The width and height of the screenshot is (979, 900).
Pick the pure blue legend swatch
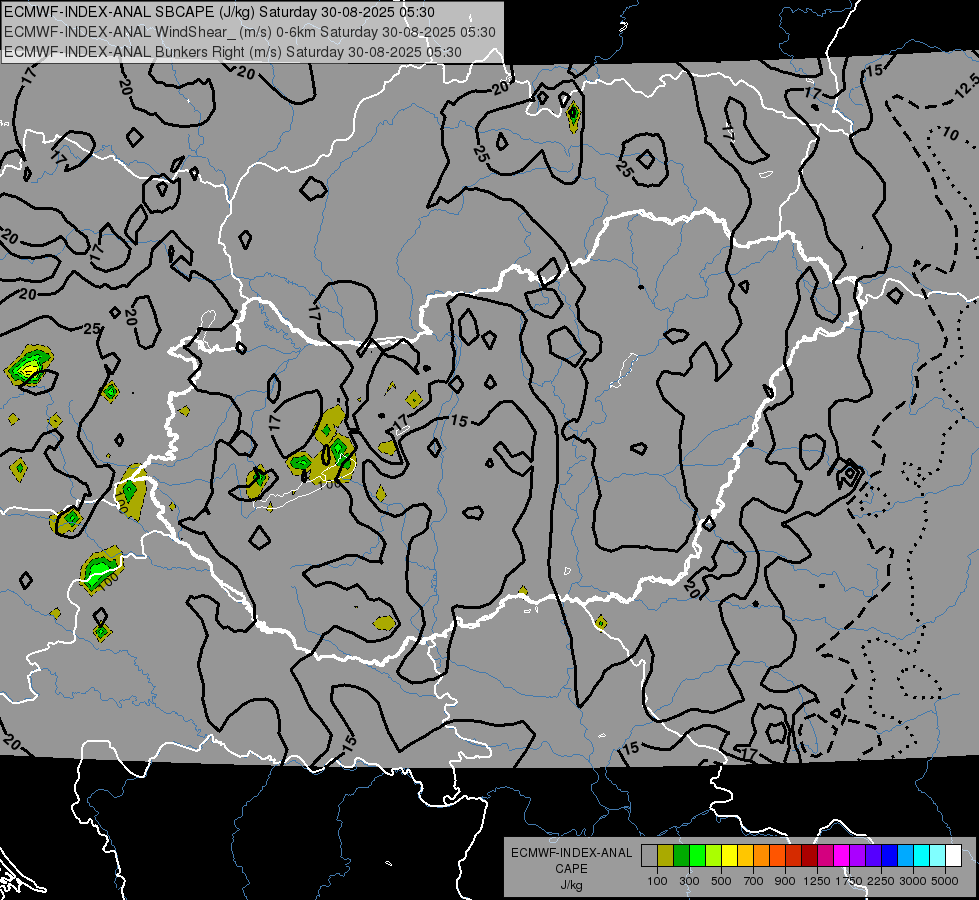click(x=890, y=855)
